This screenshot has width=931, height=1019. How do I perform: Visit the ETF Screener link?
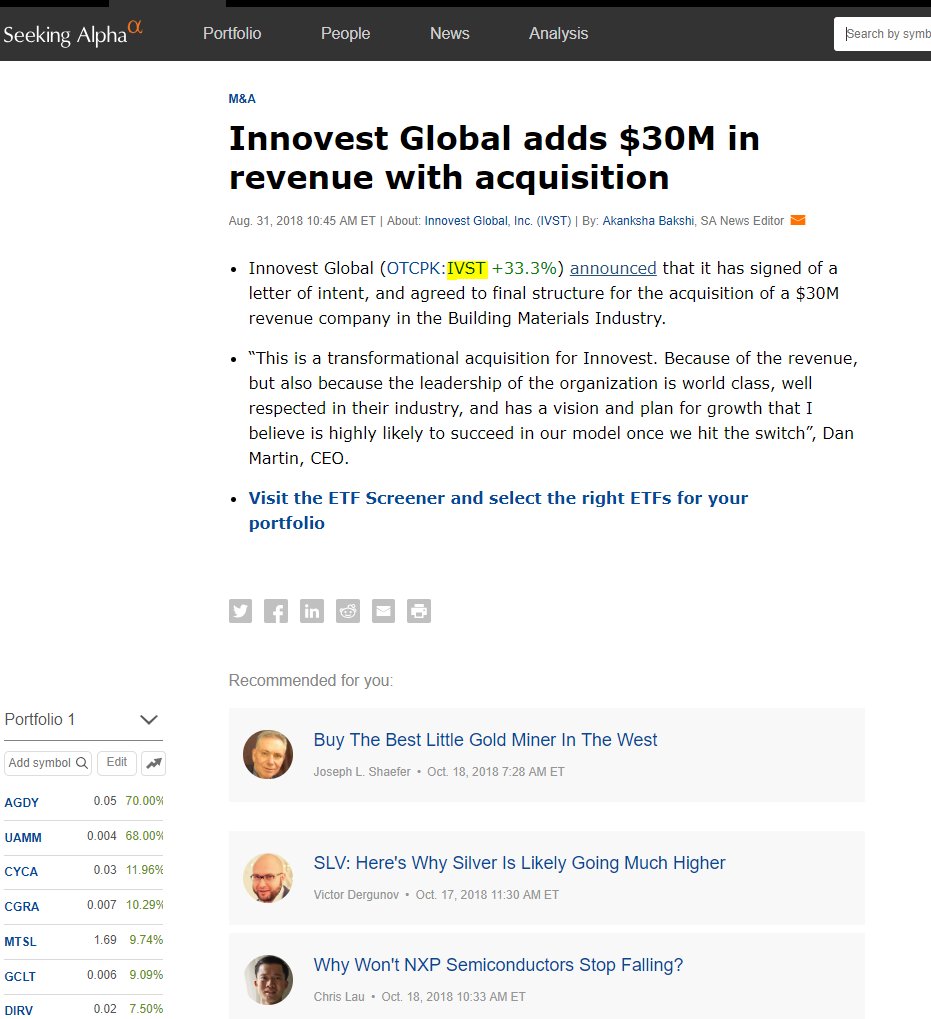[498, 510]
